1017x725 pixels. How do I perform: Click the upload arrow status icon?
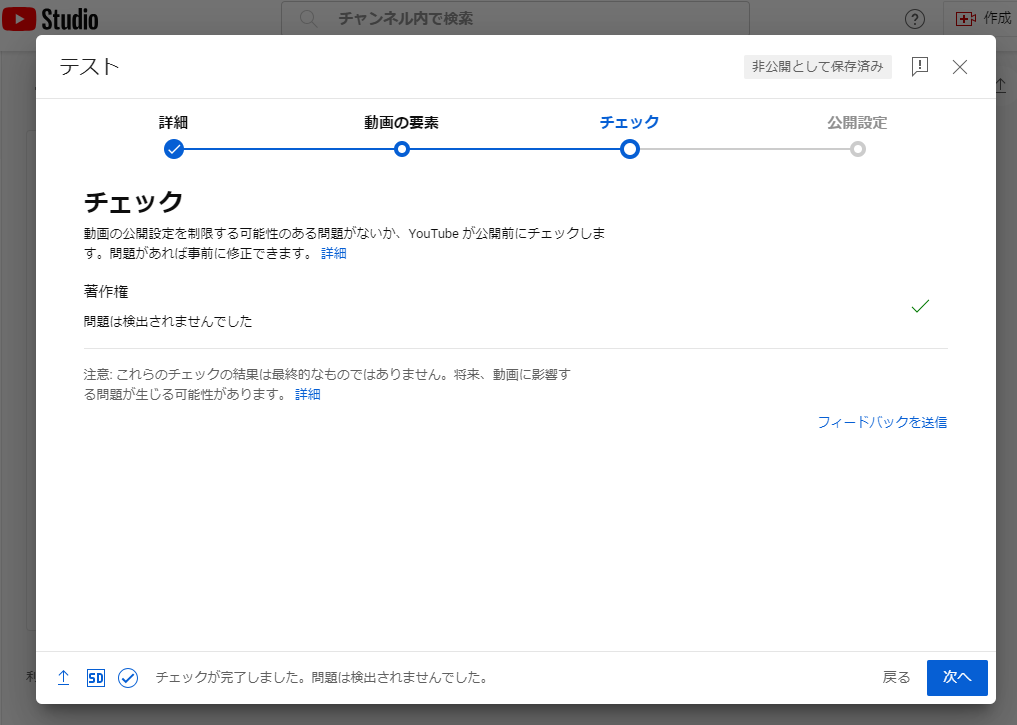tap(64, 678)
